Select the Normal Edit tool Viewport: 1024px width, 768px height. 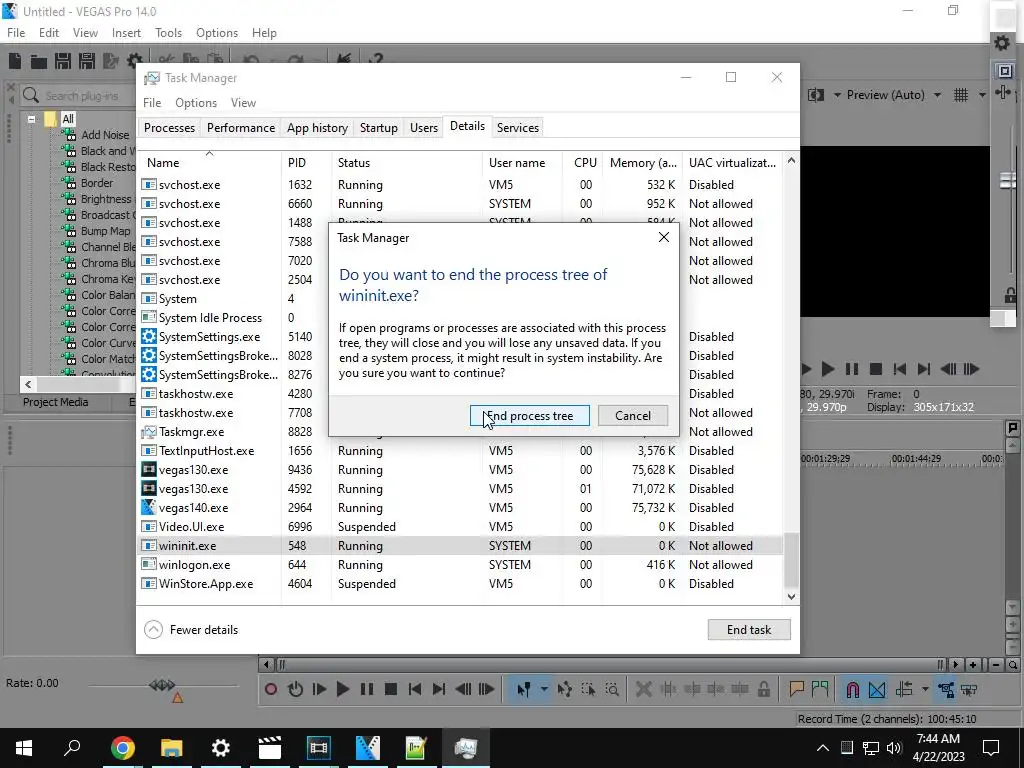523,689
